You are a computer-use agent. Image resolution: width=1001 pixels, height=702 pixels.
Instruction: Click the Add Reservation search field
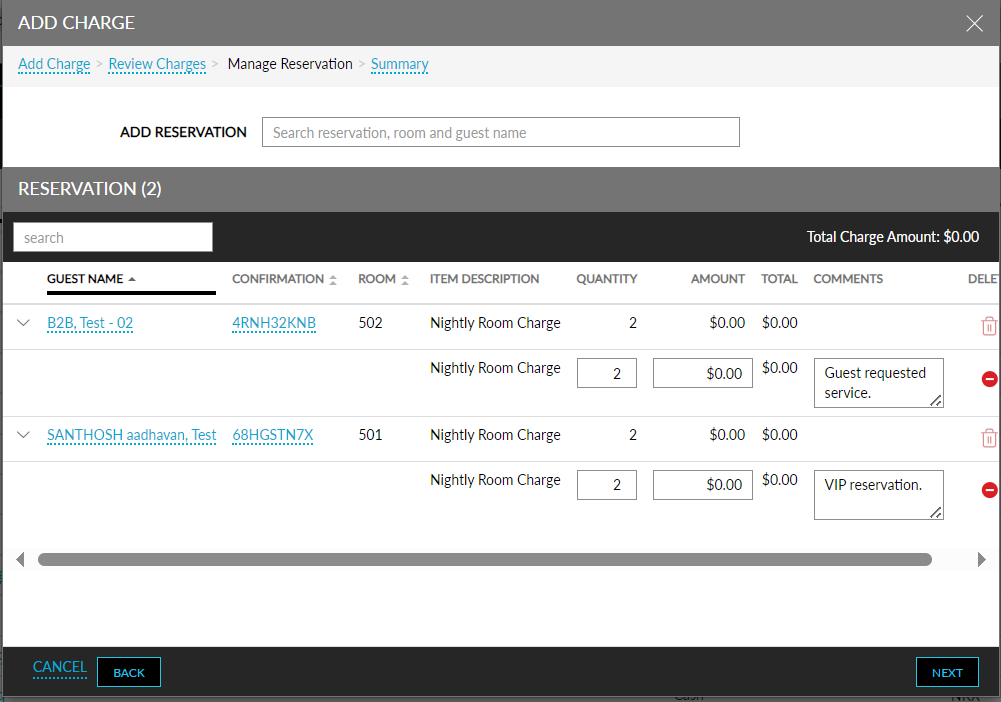click(x=500, y=132)
